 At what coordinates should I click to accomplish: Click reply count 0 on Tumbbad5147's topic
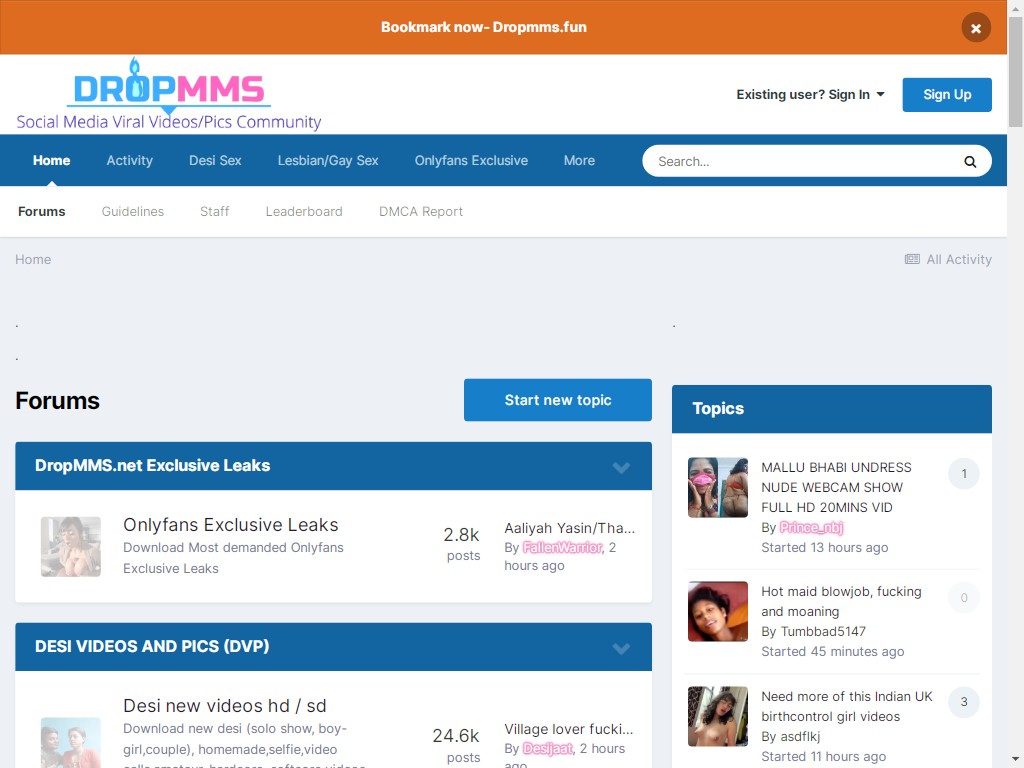click(x=964, y=598)
